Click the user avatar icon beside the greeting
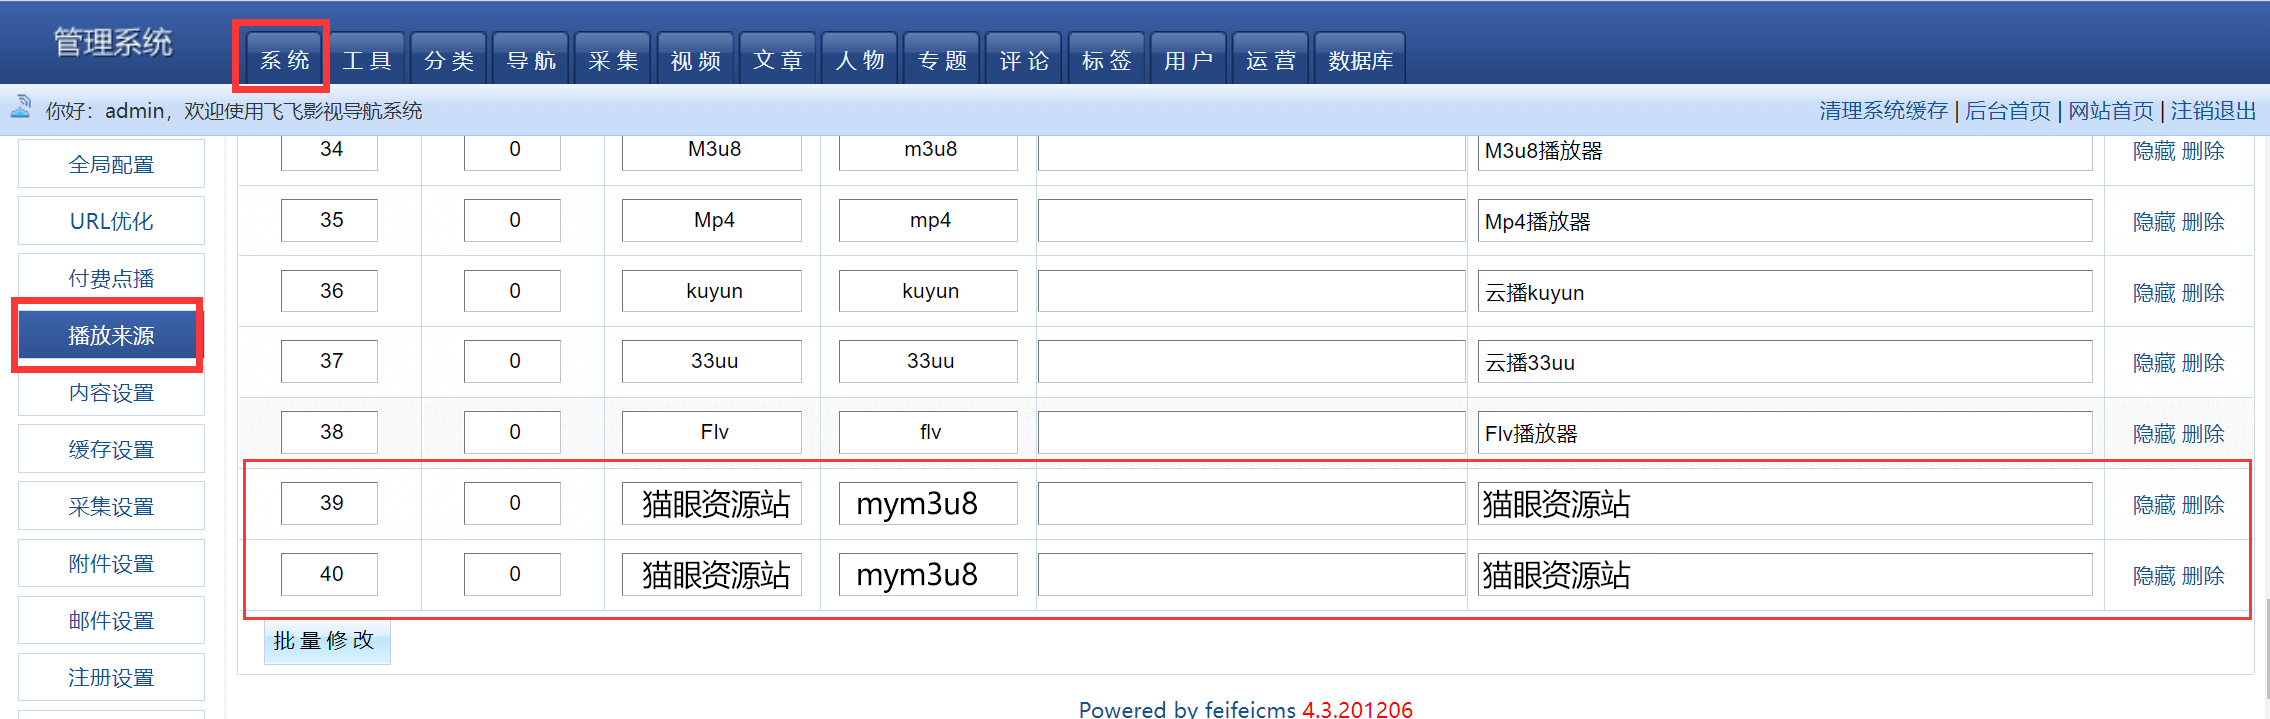The width and height of the screenshot is (2270, 719). [21, 107]
